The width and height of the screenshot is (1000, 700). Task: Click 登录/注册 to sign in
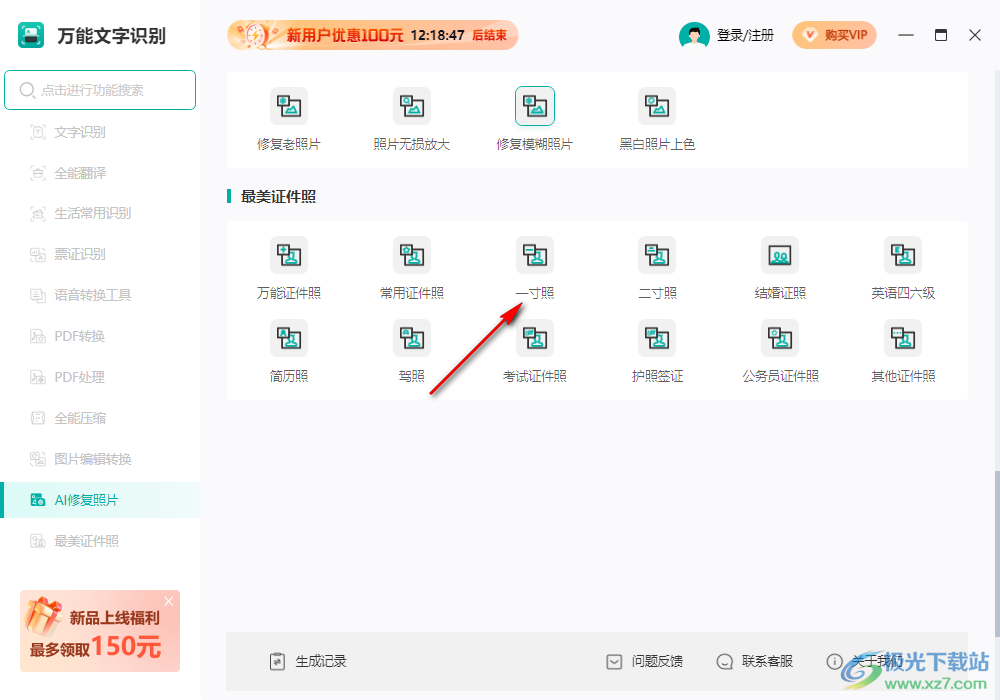coord(745,36)
